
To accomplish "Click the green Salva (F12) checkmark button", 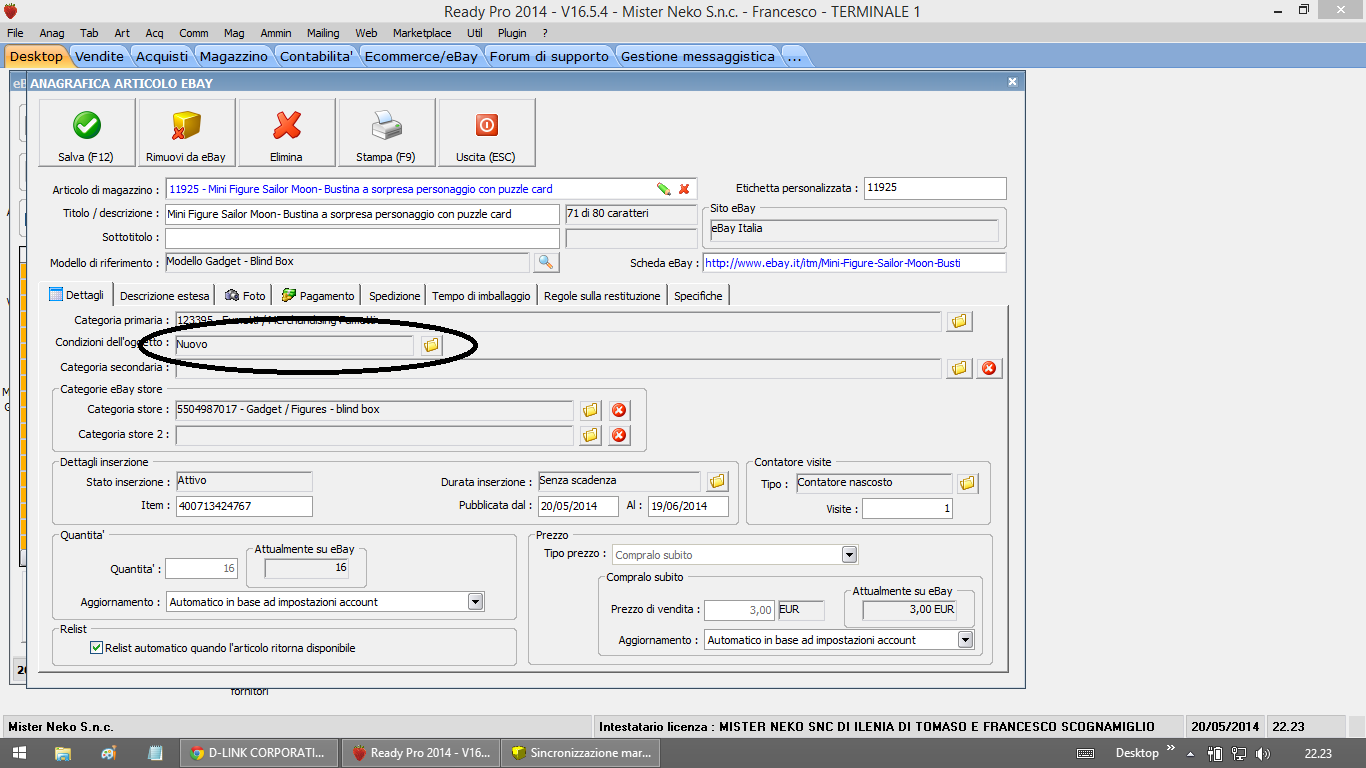I will [x=87, y=132].
